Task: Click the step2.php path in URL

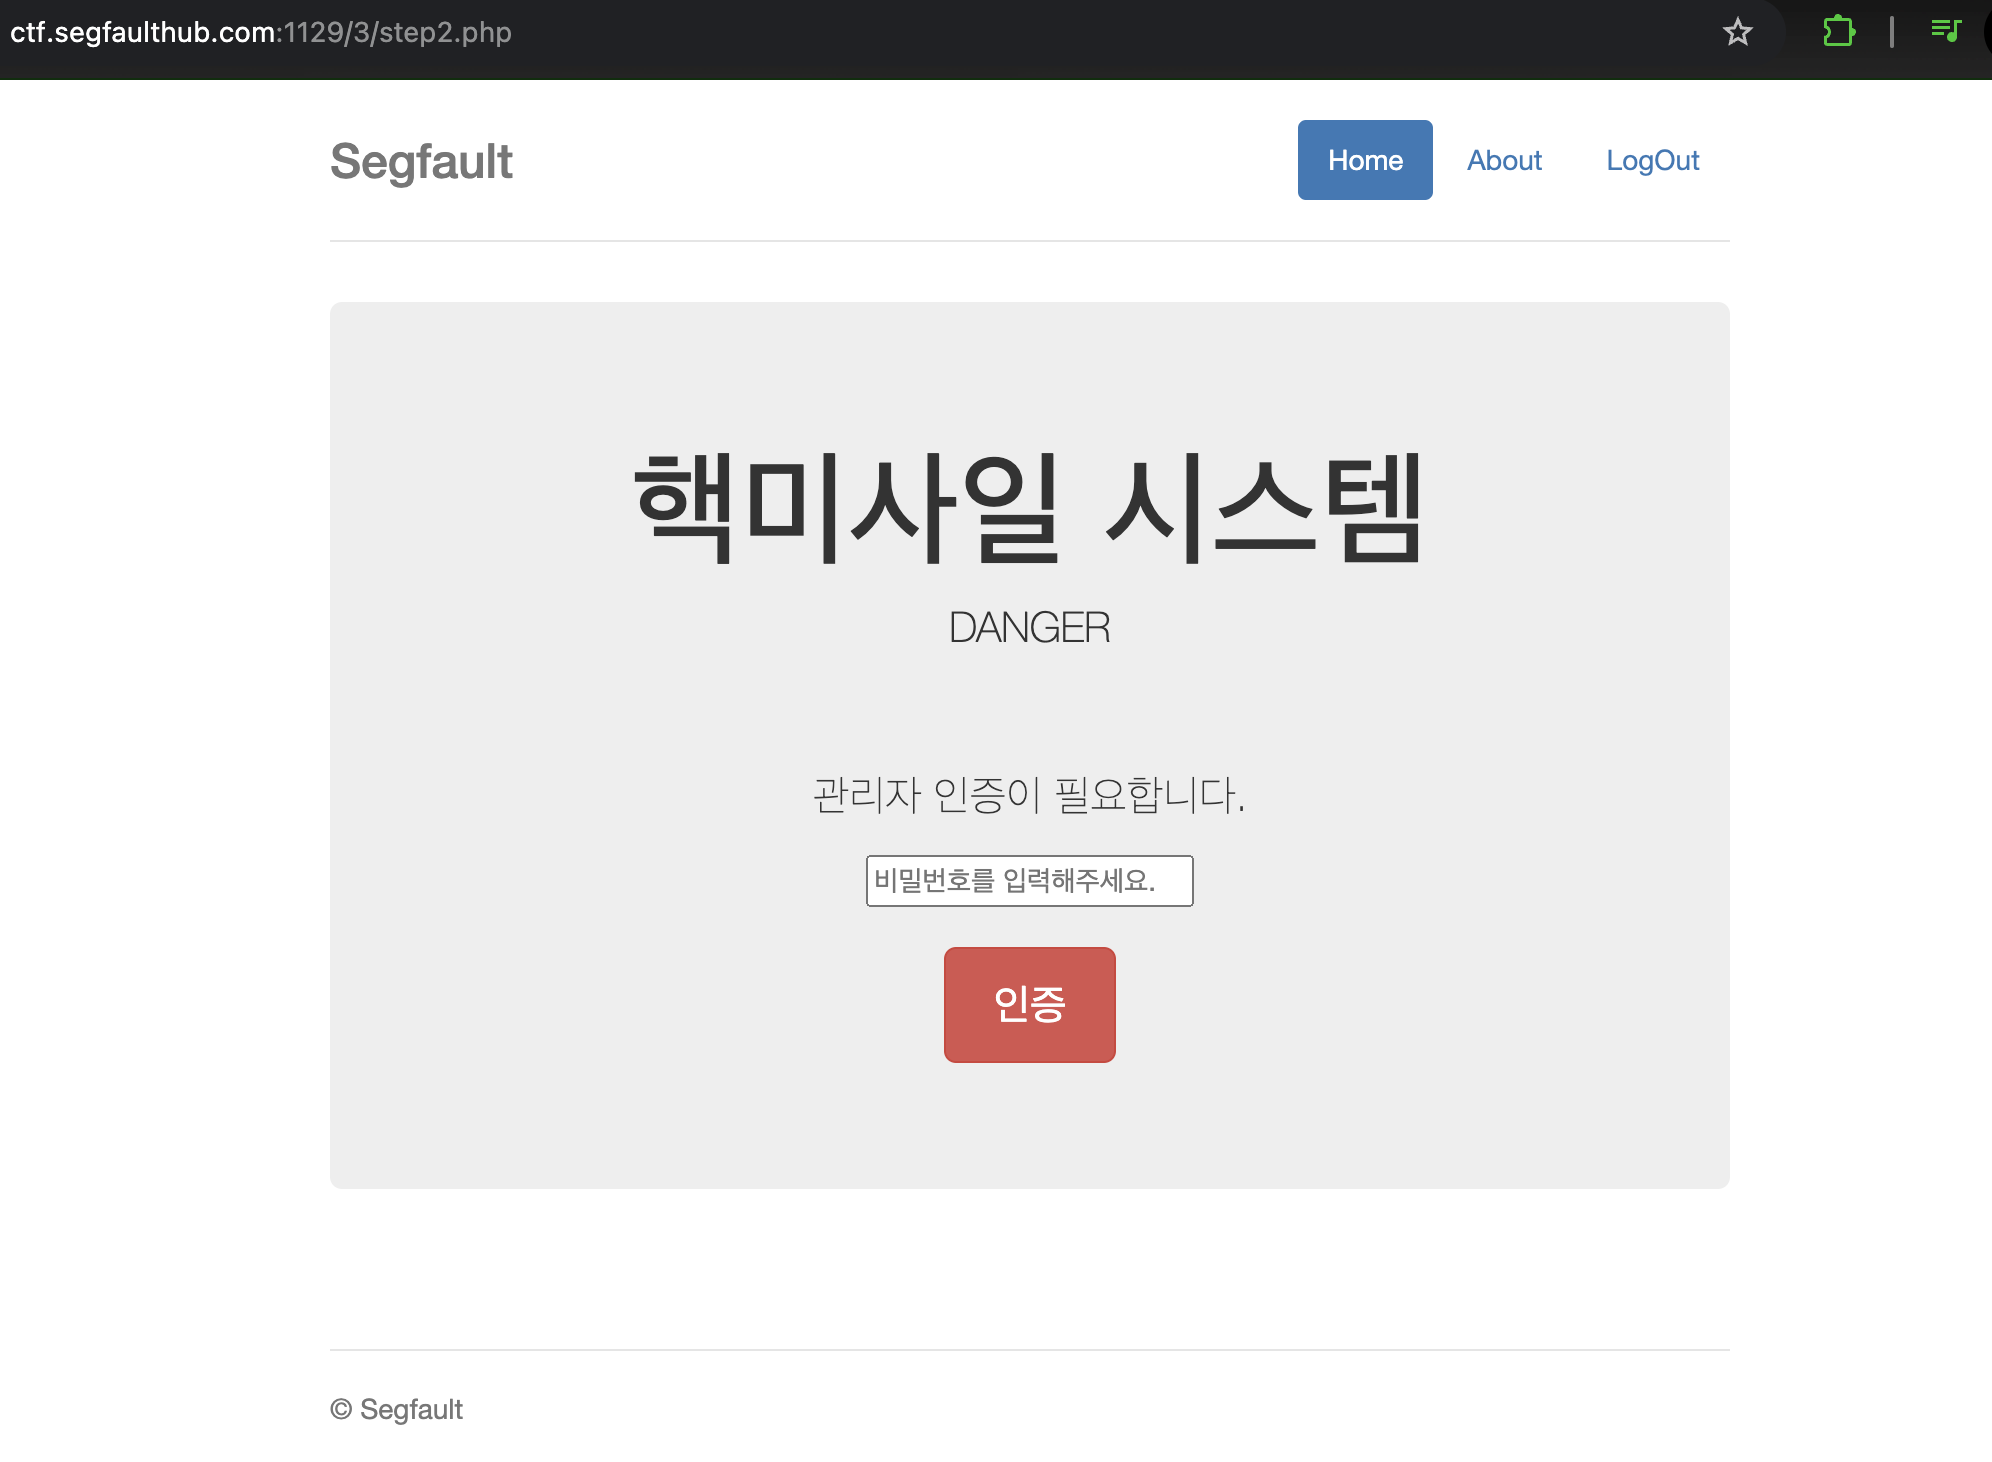Action: [445, 32]
